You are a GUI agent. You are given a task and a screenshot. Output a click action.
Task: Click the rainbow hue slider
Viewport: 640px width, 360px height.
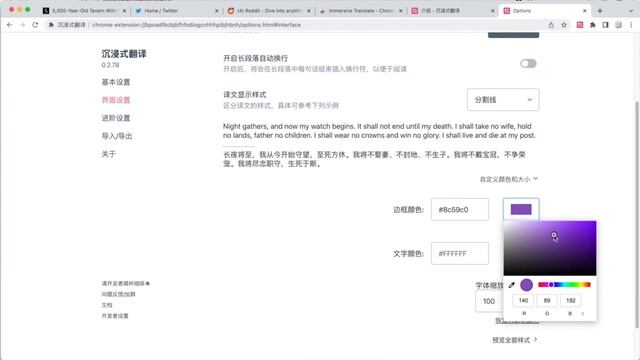(564, 284)
